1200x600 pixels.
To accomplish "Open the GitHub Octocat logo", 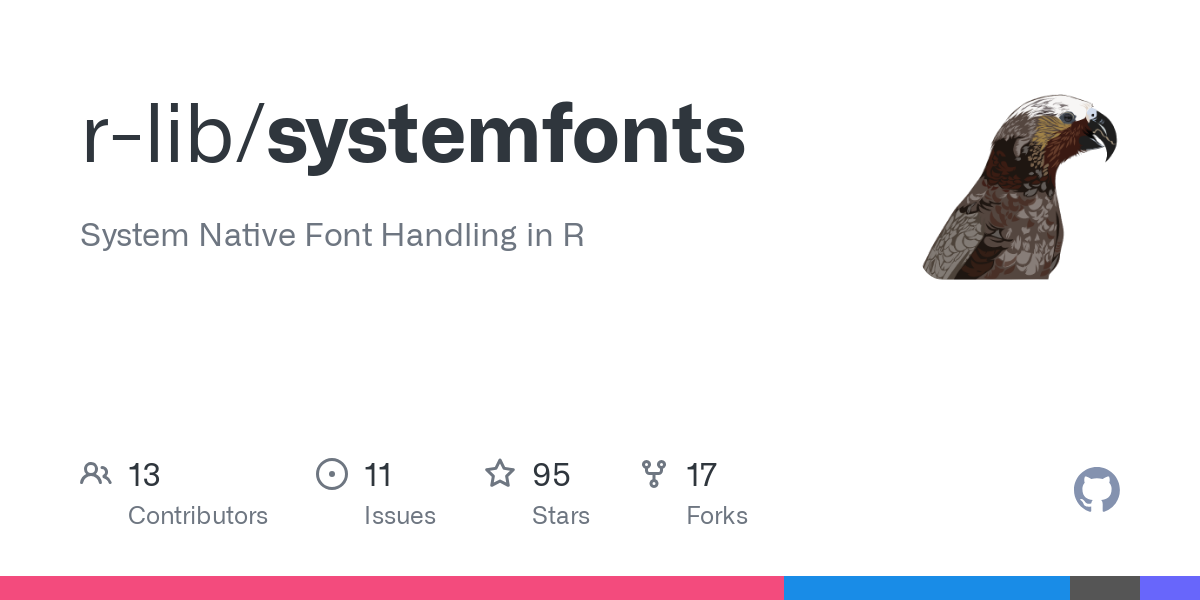I will [1097, 490].
